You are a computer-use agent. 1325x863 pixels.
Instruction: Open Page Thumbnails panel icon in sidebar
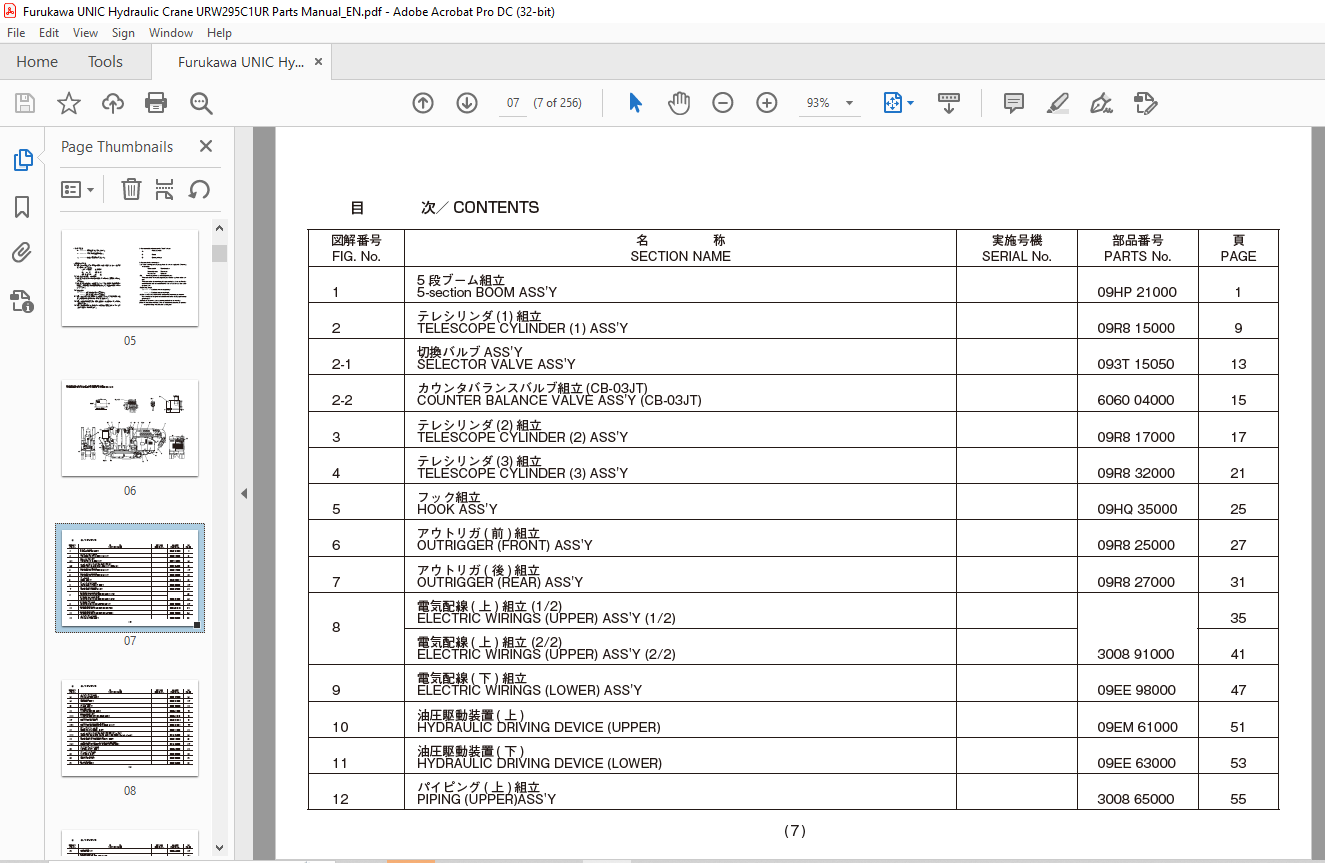(x=22, y=160)
